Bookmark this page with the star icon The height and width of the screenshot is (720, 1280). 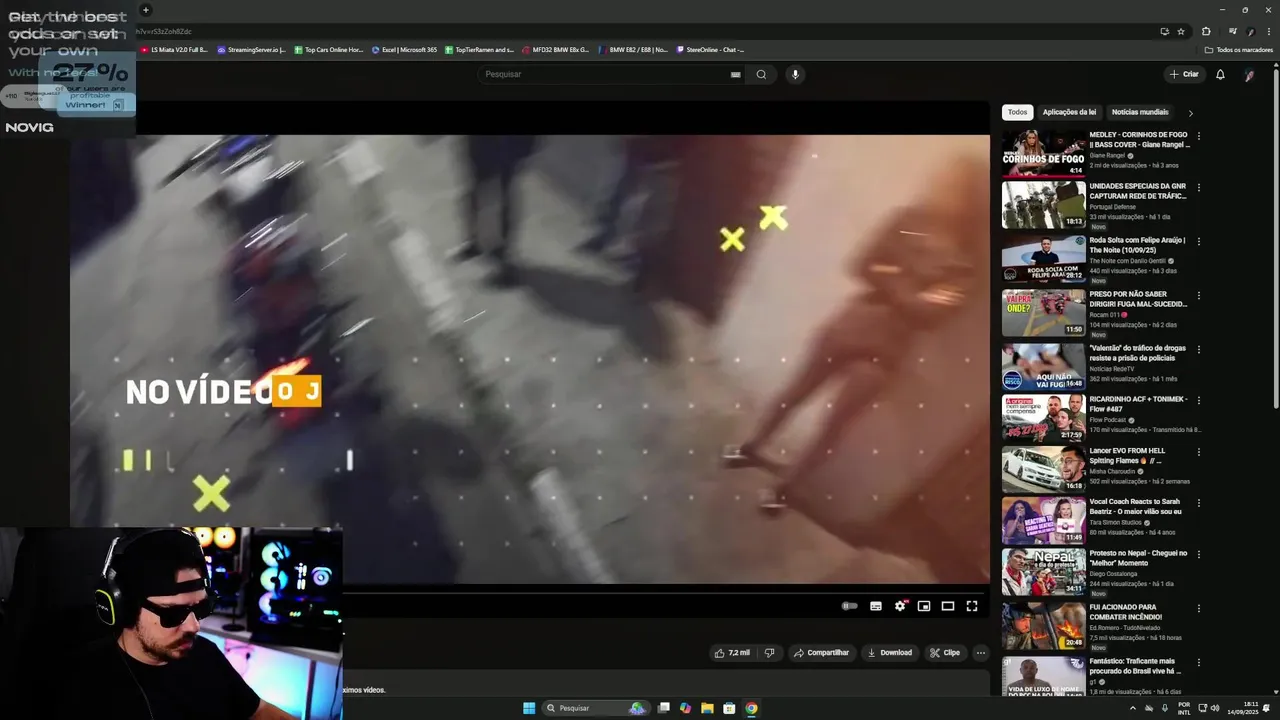[1181, 31]
